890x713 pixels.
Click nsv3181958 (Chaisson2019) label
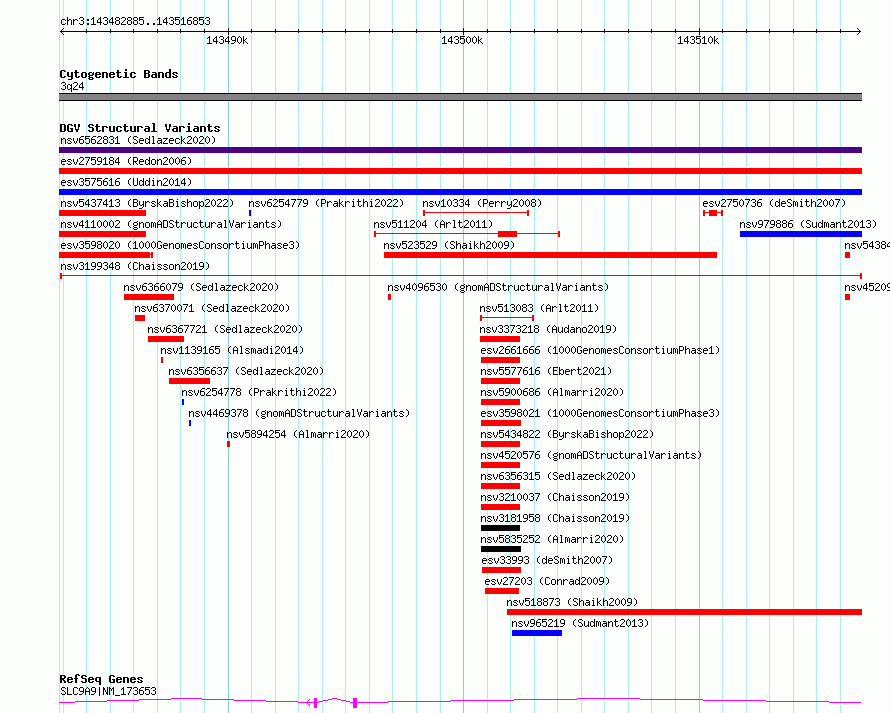[555, 518]
